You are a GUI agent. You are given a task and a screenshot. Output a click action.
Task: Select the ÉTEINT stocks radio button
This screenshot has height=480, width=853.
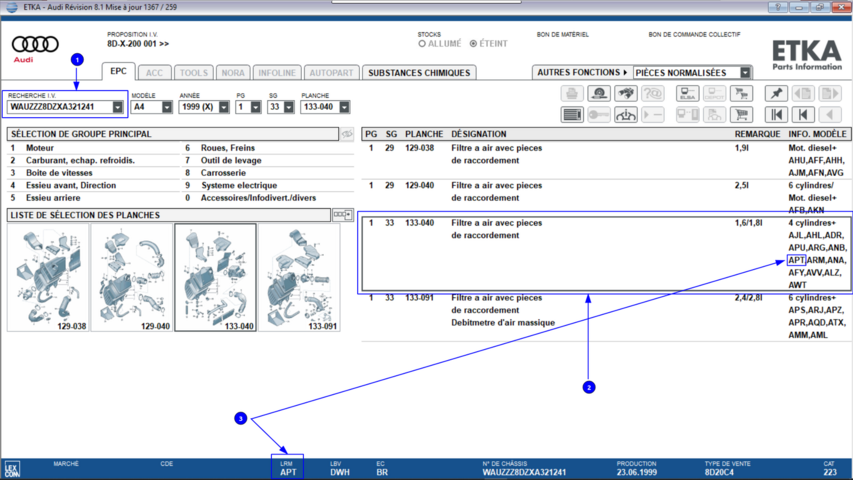click(x=473, y=44)
